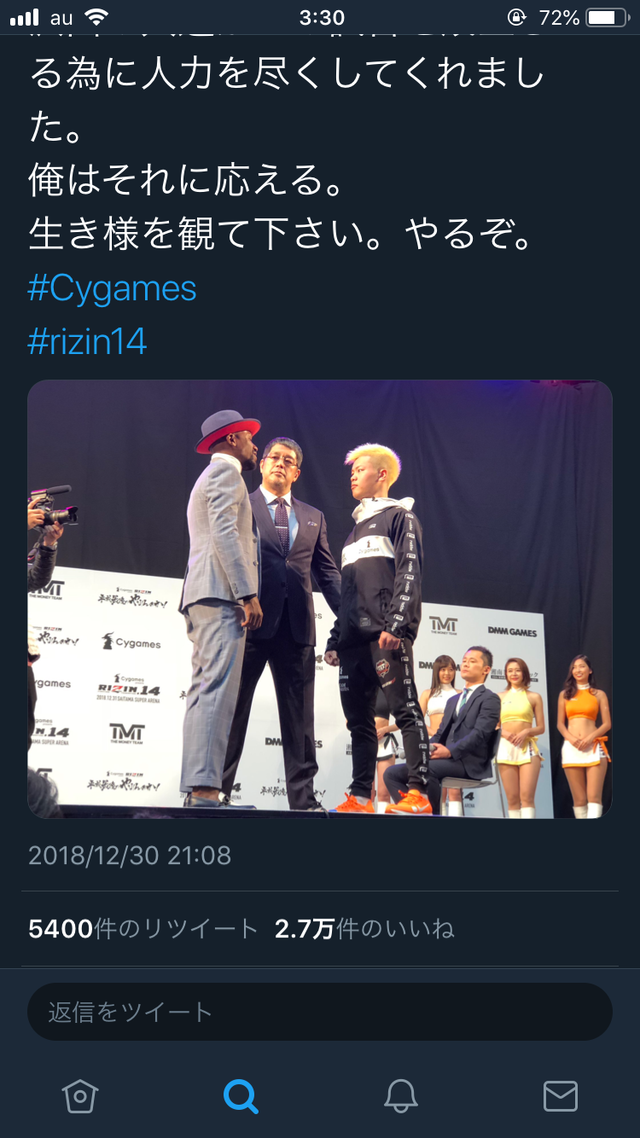Viewport: 640px width, 1138px height.
Task: Tap the Search magnifier tab icon
Action: tap(240, 1095)
